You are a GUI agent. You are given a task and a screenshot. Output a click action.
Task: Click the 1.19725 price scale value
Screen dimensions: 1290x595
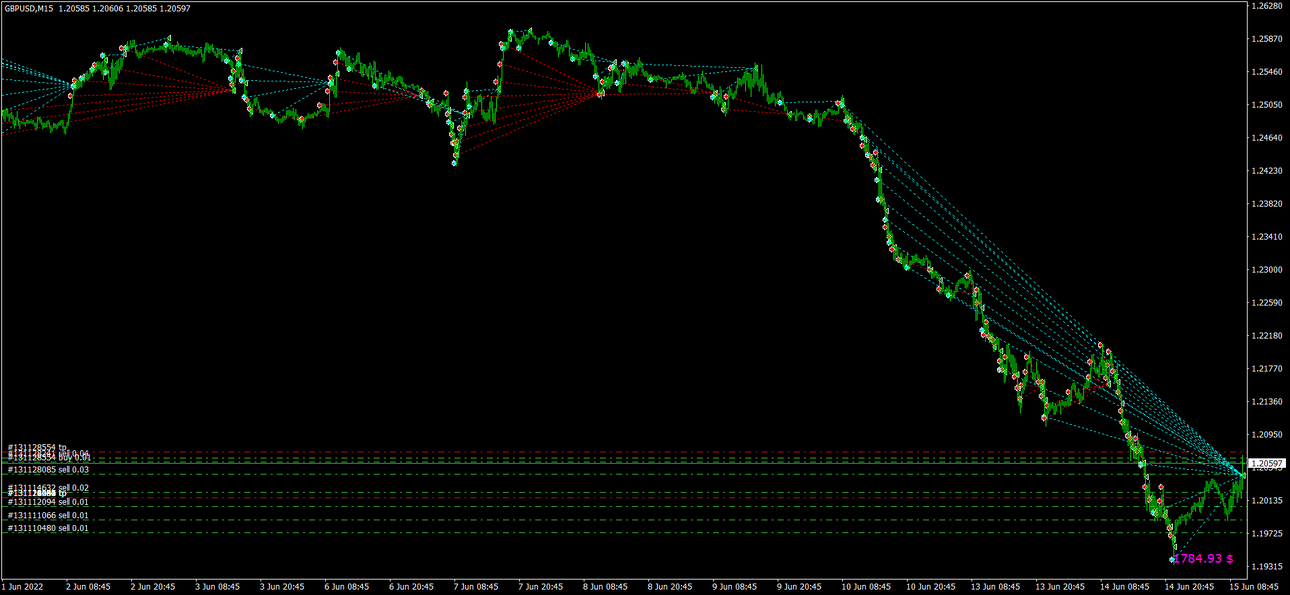[x=1266, y=534]
